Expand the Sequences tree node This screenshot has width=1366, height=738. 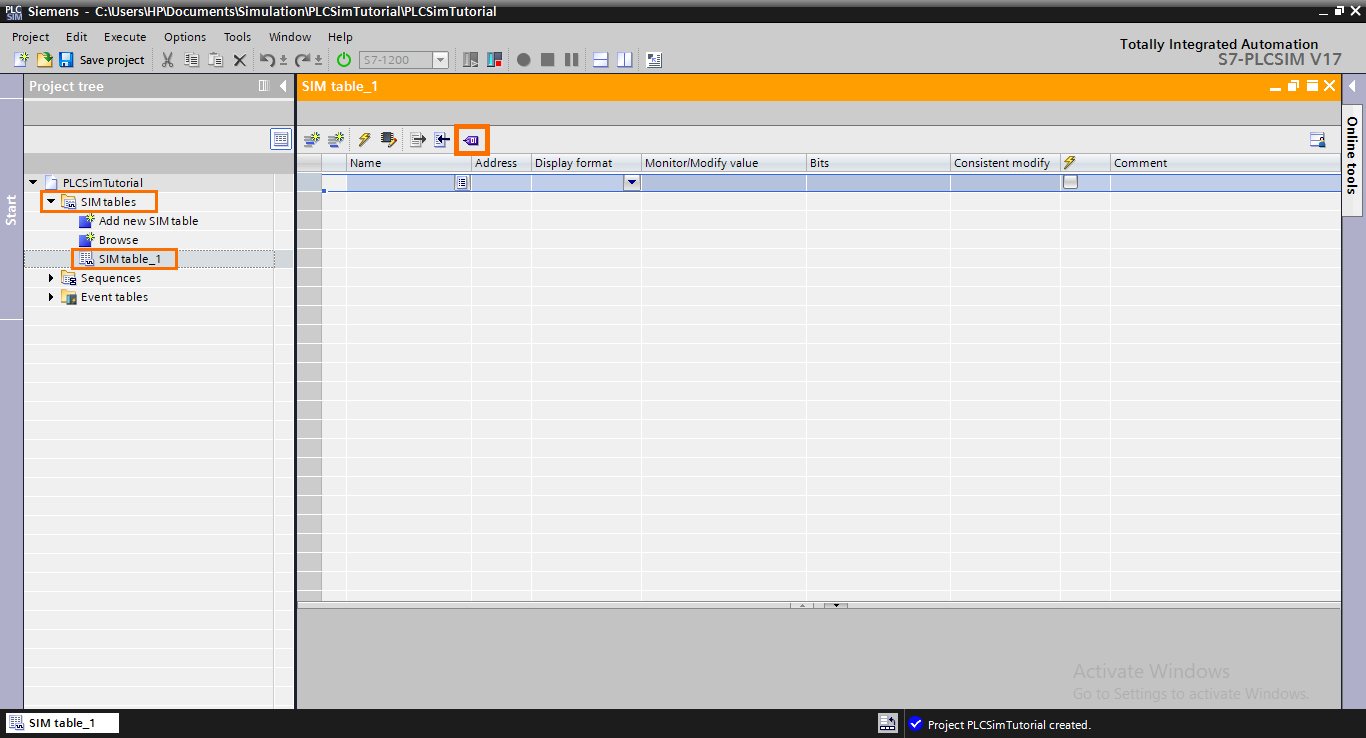coord(51,277)
